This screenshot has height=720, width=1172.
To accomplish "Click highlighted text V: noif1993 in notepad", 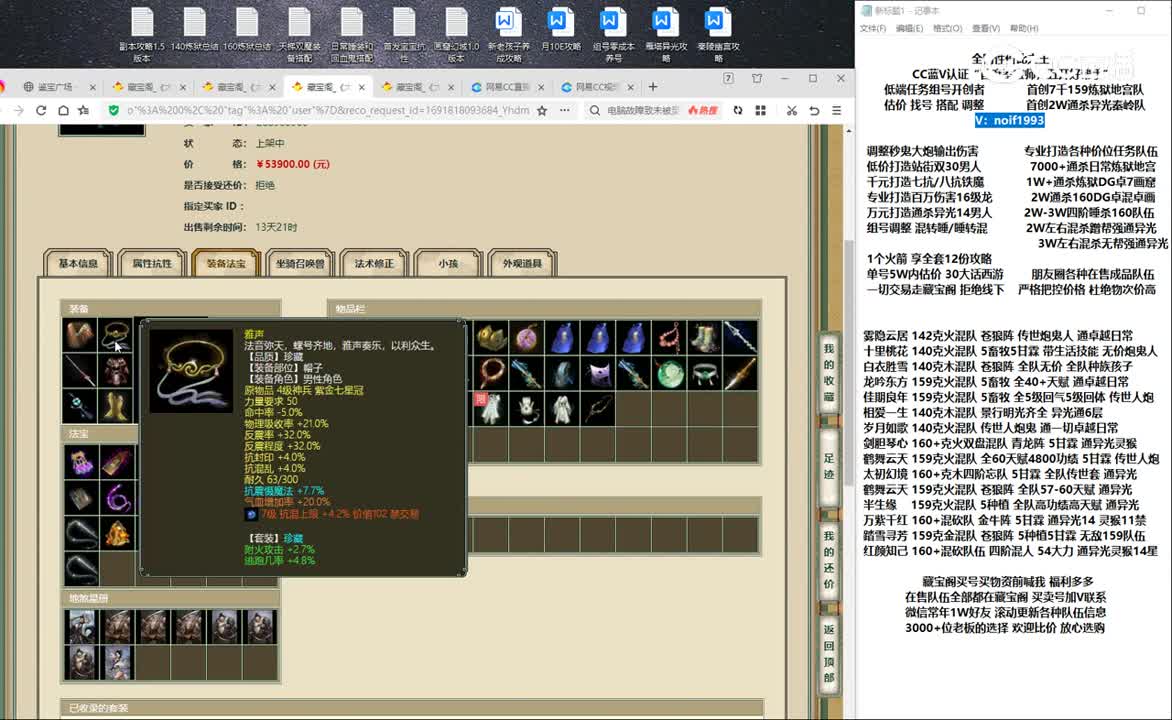I will 1009,120.
